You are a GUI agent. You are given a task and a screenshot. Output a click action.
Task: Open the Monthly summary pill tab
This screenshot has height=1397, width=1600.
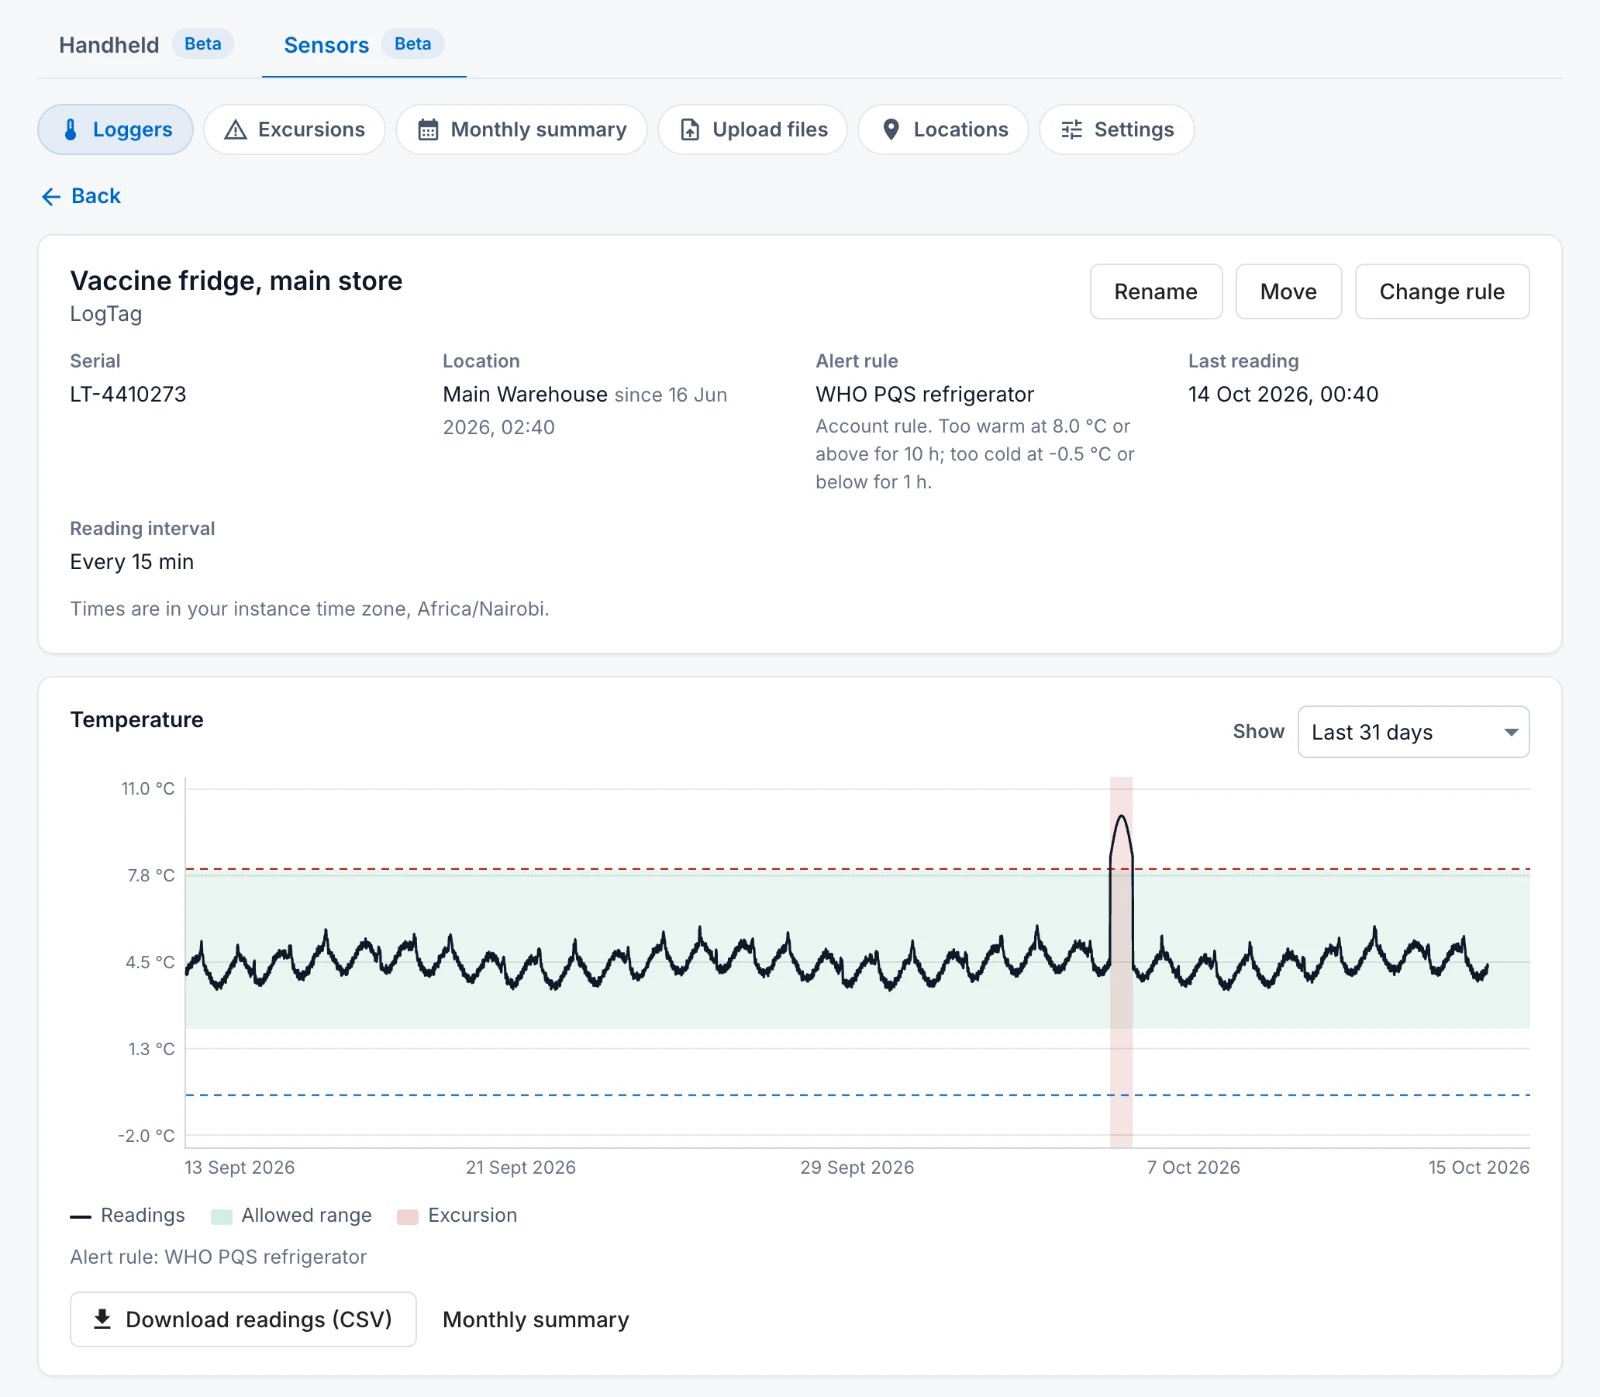click(x=521, y=130)
